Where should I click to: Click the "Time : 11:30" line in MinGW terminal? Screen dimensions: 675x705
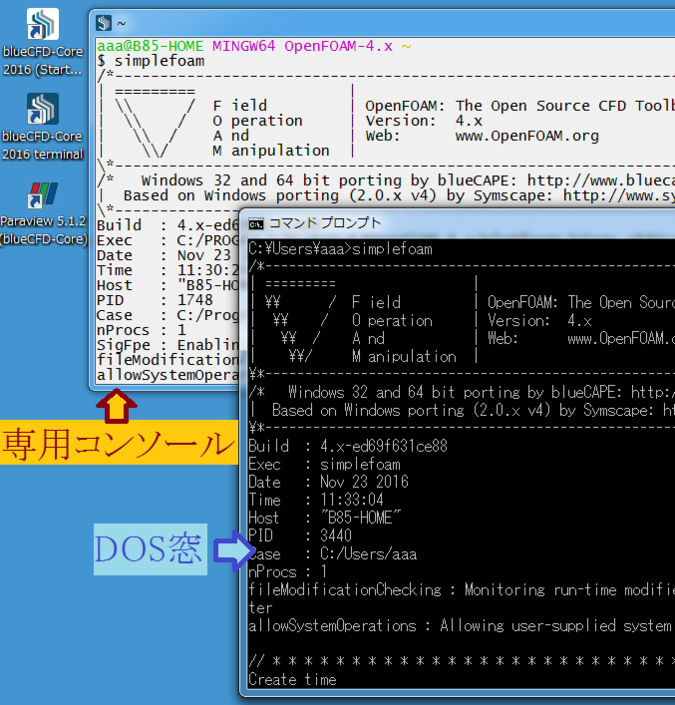[x=167, y=270]
